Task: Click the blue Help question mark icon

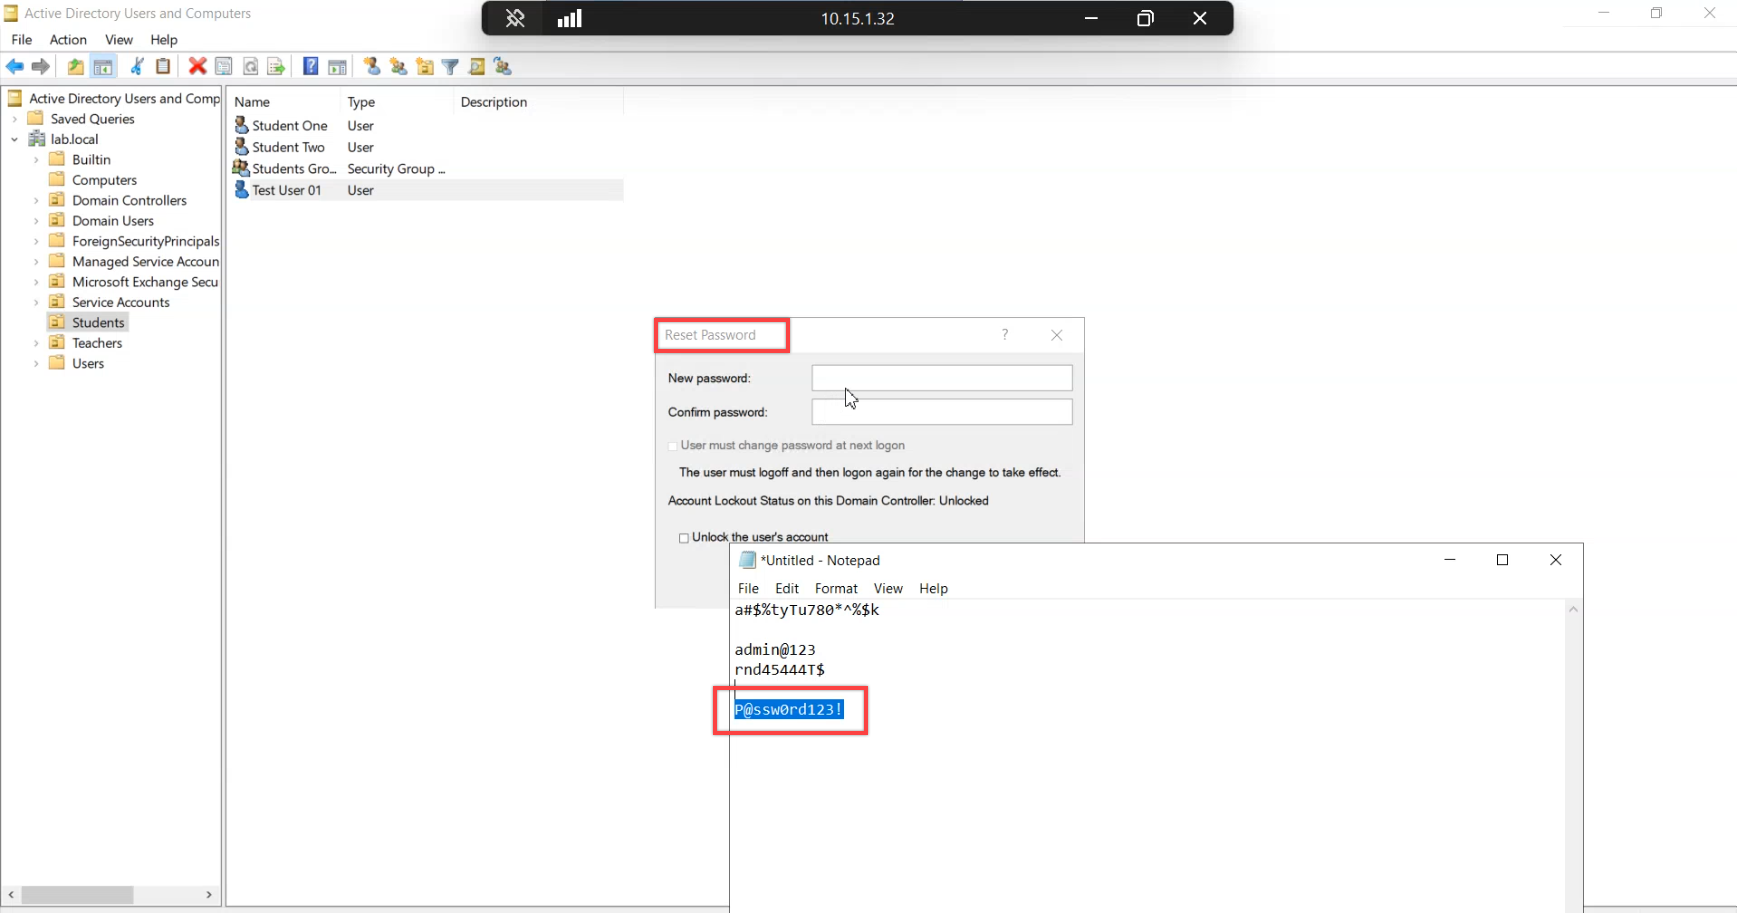Action: [311, 66]
